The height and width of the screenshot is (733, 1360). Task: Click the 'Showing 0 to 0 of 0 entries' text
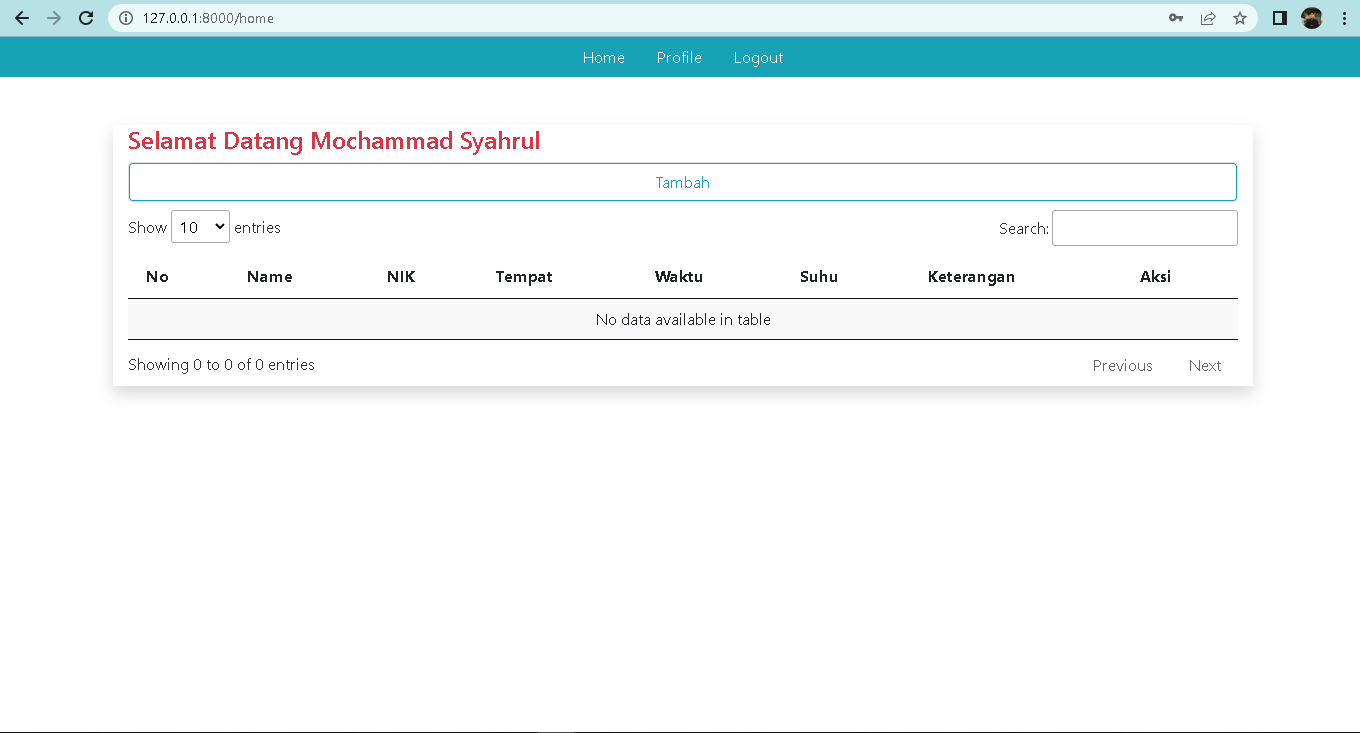(221, 365)
